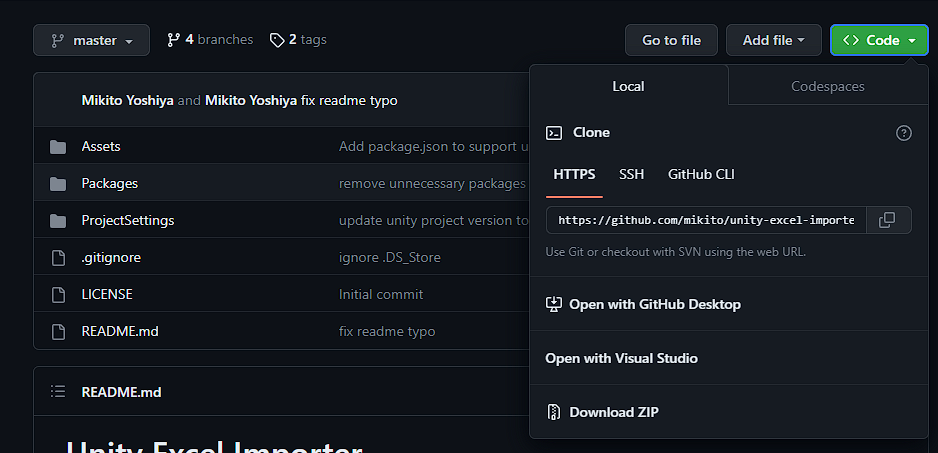This screenshot has height=453, width=938.
Task: Open the LICENSE file
Action: 107,294
